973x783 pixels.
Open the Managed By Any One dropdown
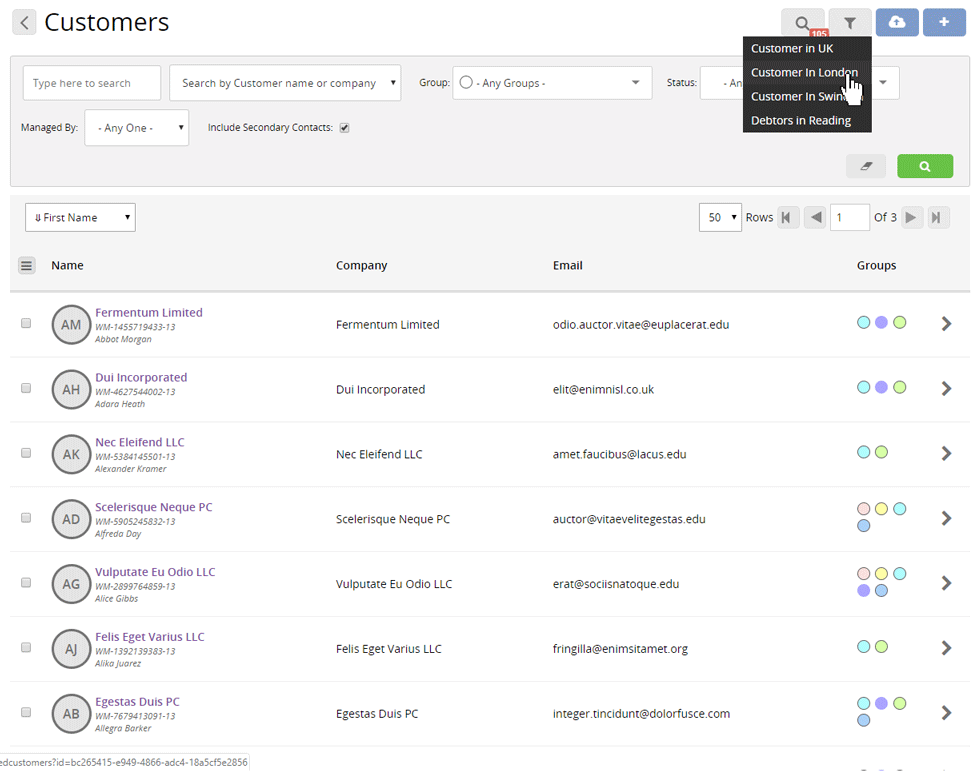[x=137, y=128]
